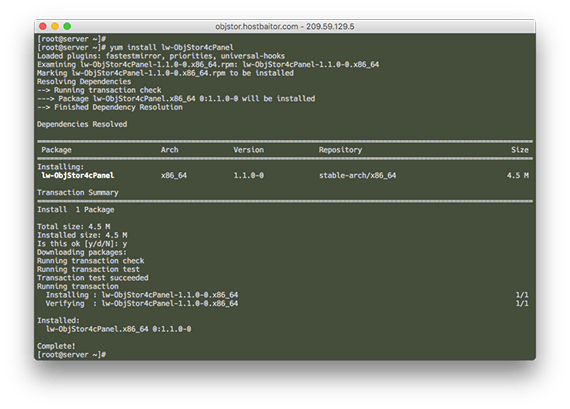Click the 'yum install lw-ObjStor4cPanel' command line

coord(135,48)
